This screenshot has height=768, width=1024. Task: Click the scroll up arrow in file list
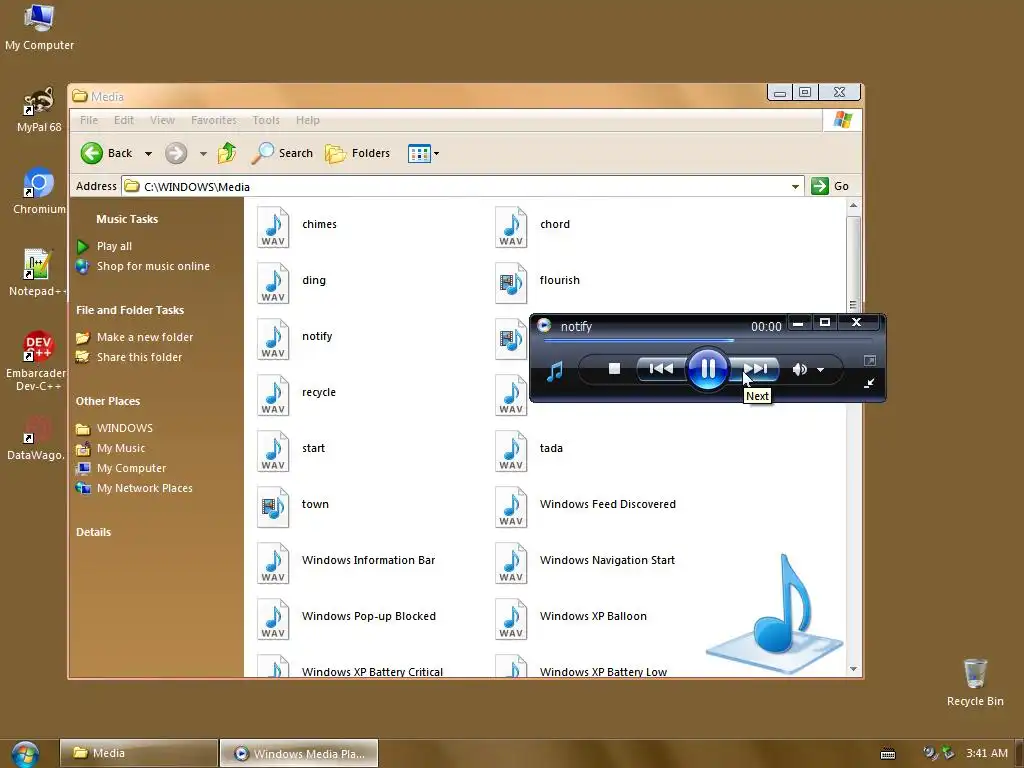(x=853, y=206)
